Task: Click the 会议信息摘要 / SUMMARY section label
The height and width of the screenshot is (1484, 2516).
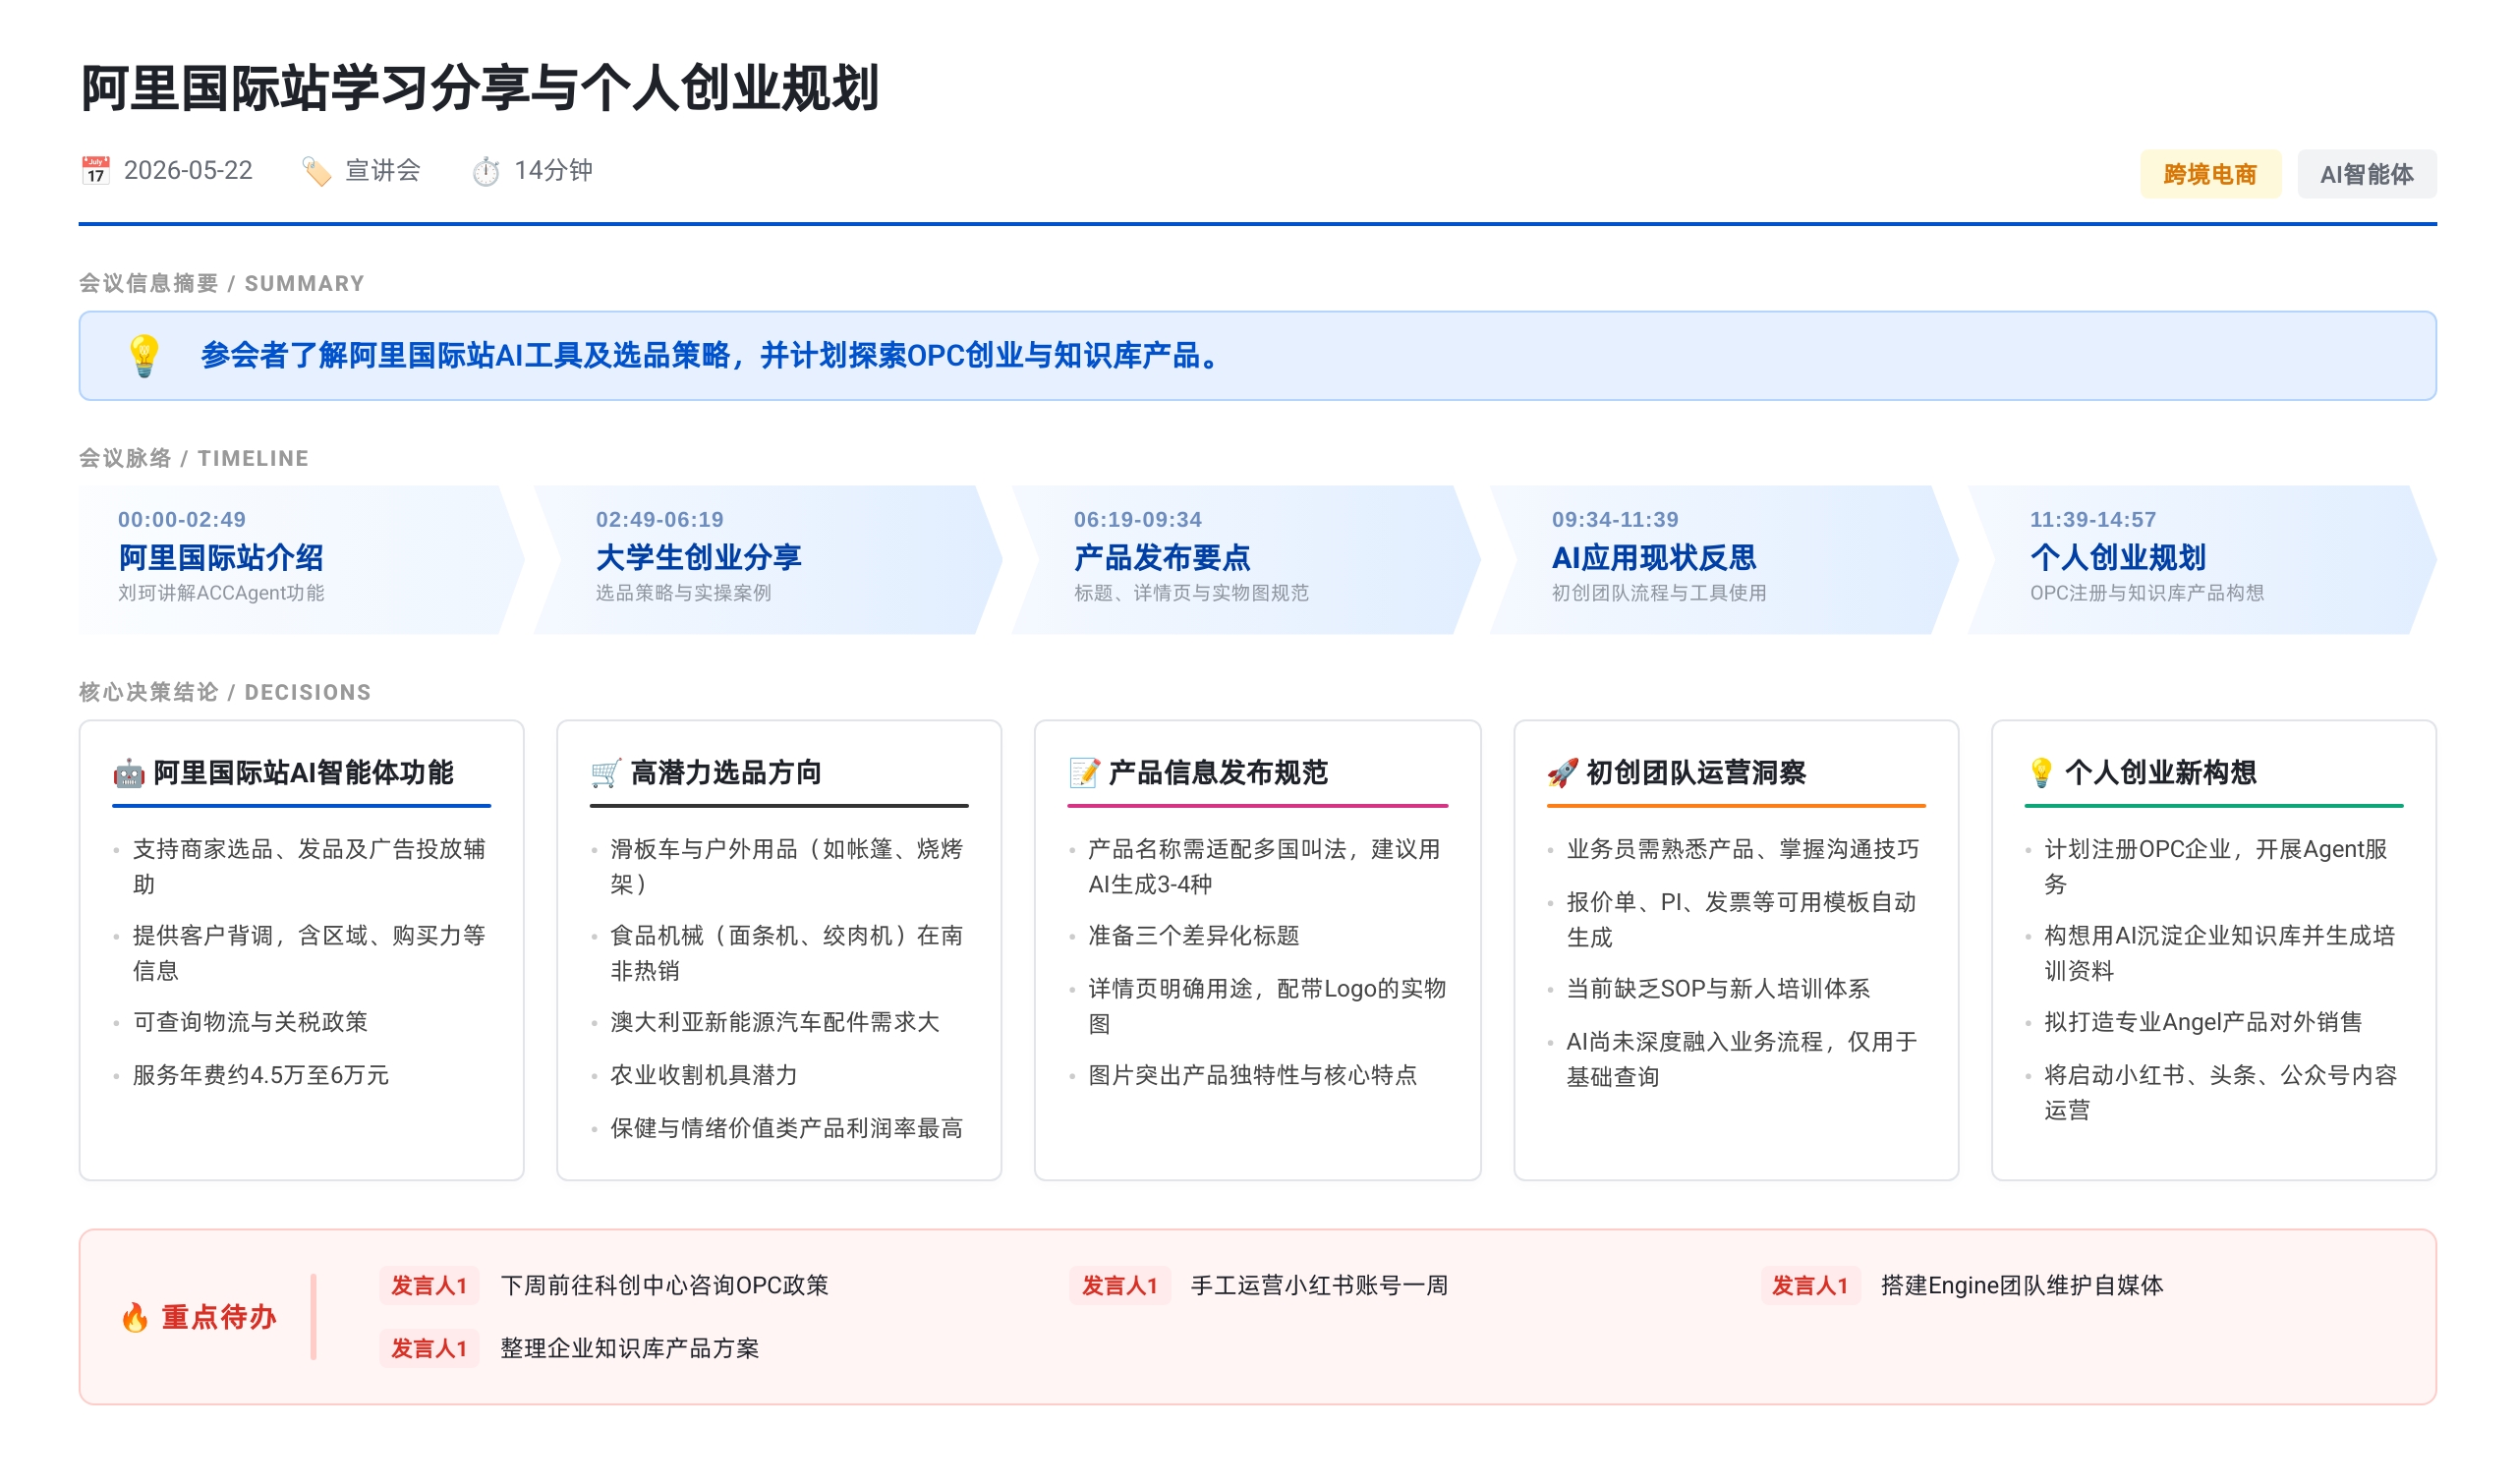Action: pyautogui.click(x=222, y=284)
